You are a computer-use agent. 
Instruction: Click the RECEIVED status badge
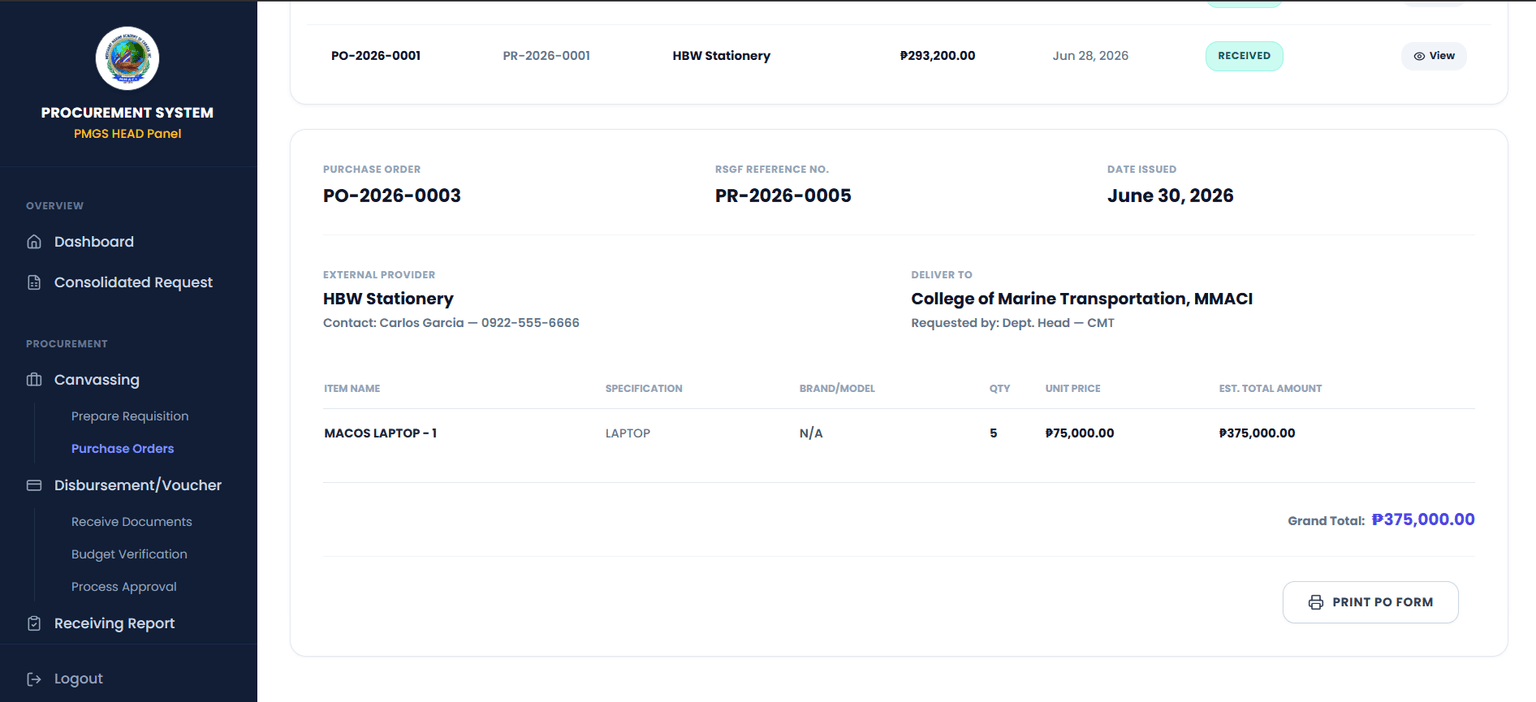[x=1244, y=56]
